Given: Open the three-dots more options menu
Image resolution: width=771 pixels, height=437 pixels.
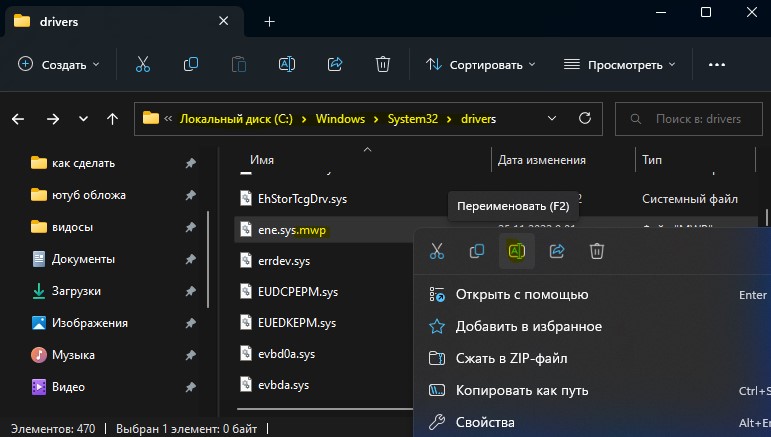Looking at the screenshot, I should point(716,64).
